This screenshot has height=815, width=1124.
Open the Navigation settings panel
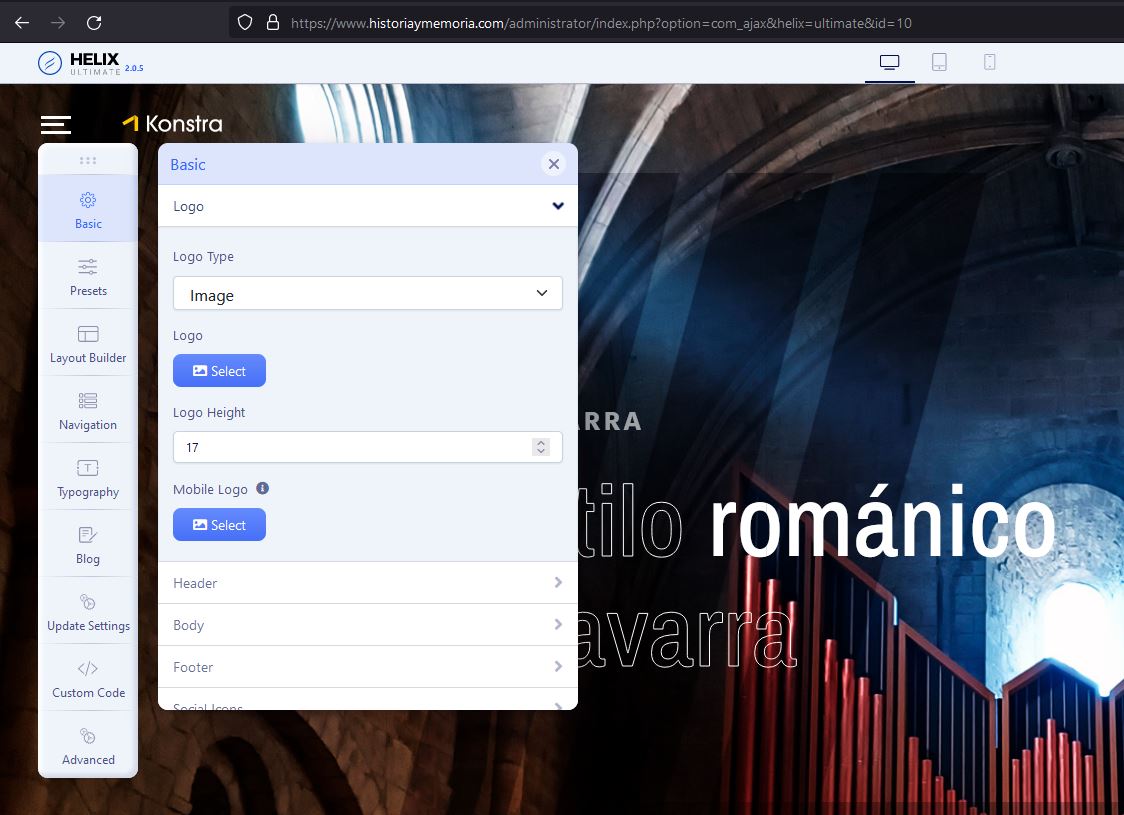88,409
